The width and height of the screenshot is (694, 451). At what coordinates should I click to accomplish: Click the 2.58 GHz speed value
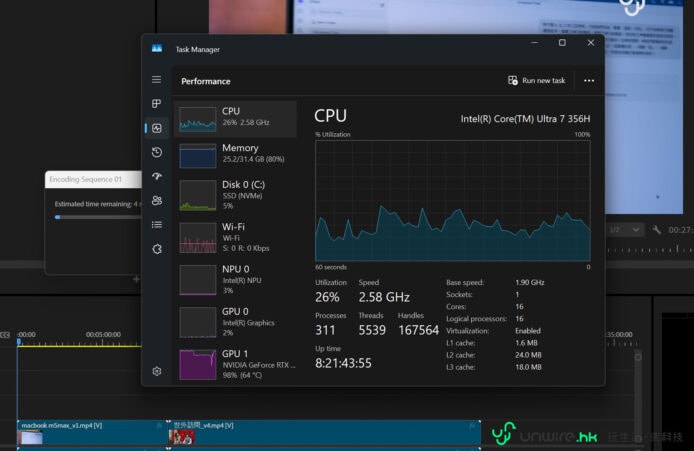coord(384,297)
